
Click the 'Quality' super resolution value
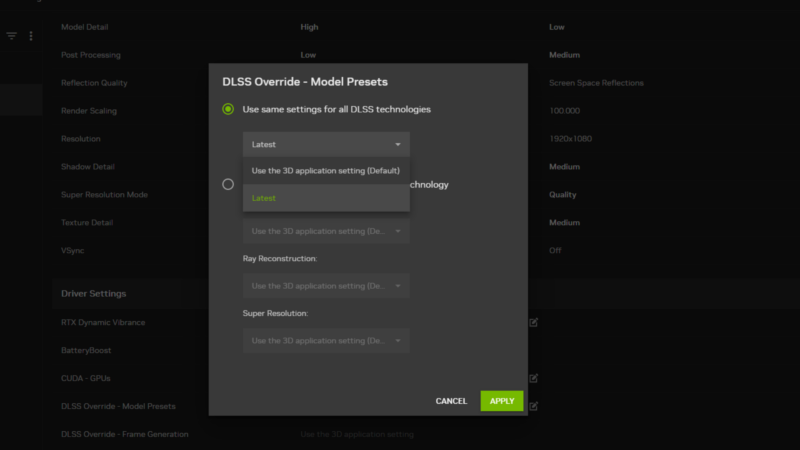tap(563, 194)
